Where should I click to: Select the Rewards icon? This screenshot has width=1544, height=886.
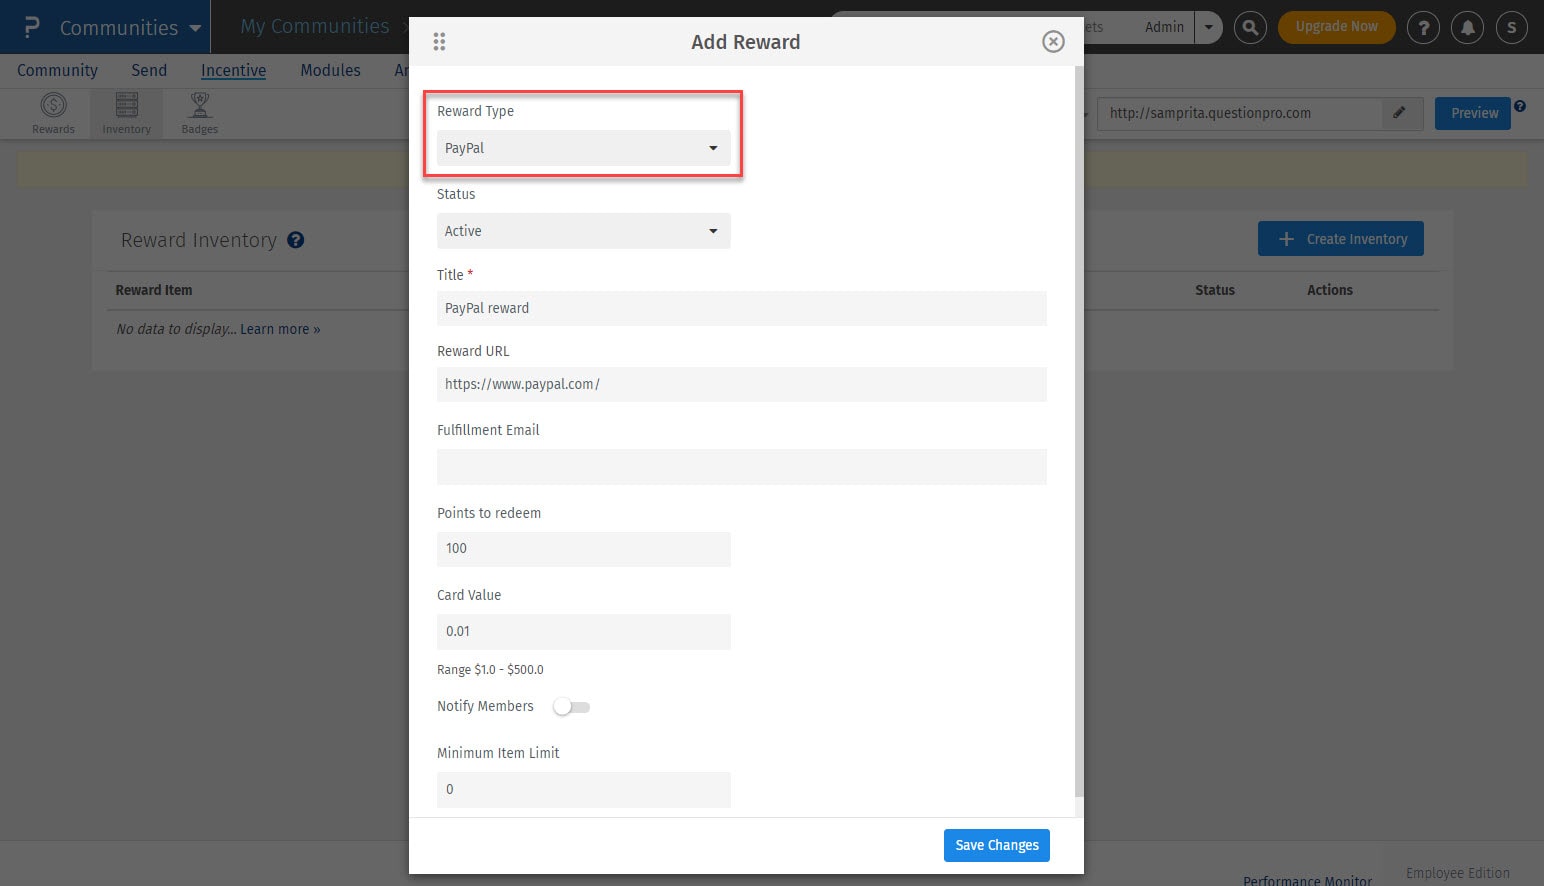pos(53,113)
